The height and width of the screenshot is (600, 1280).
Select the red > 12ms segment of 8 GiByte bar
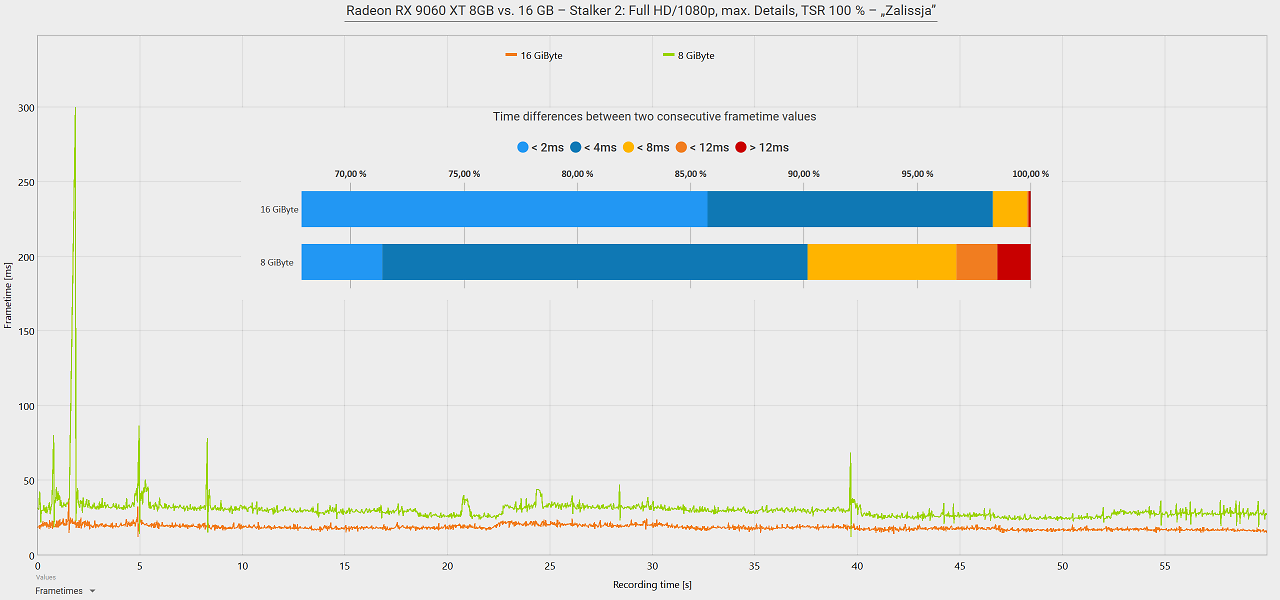(x=1014, y=261)
